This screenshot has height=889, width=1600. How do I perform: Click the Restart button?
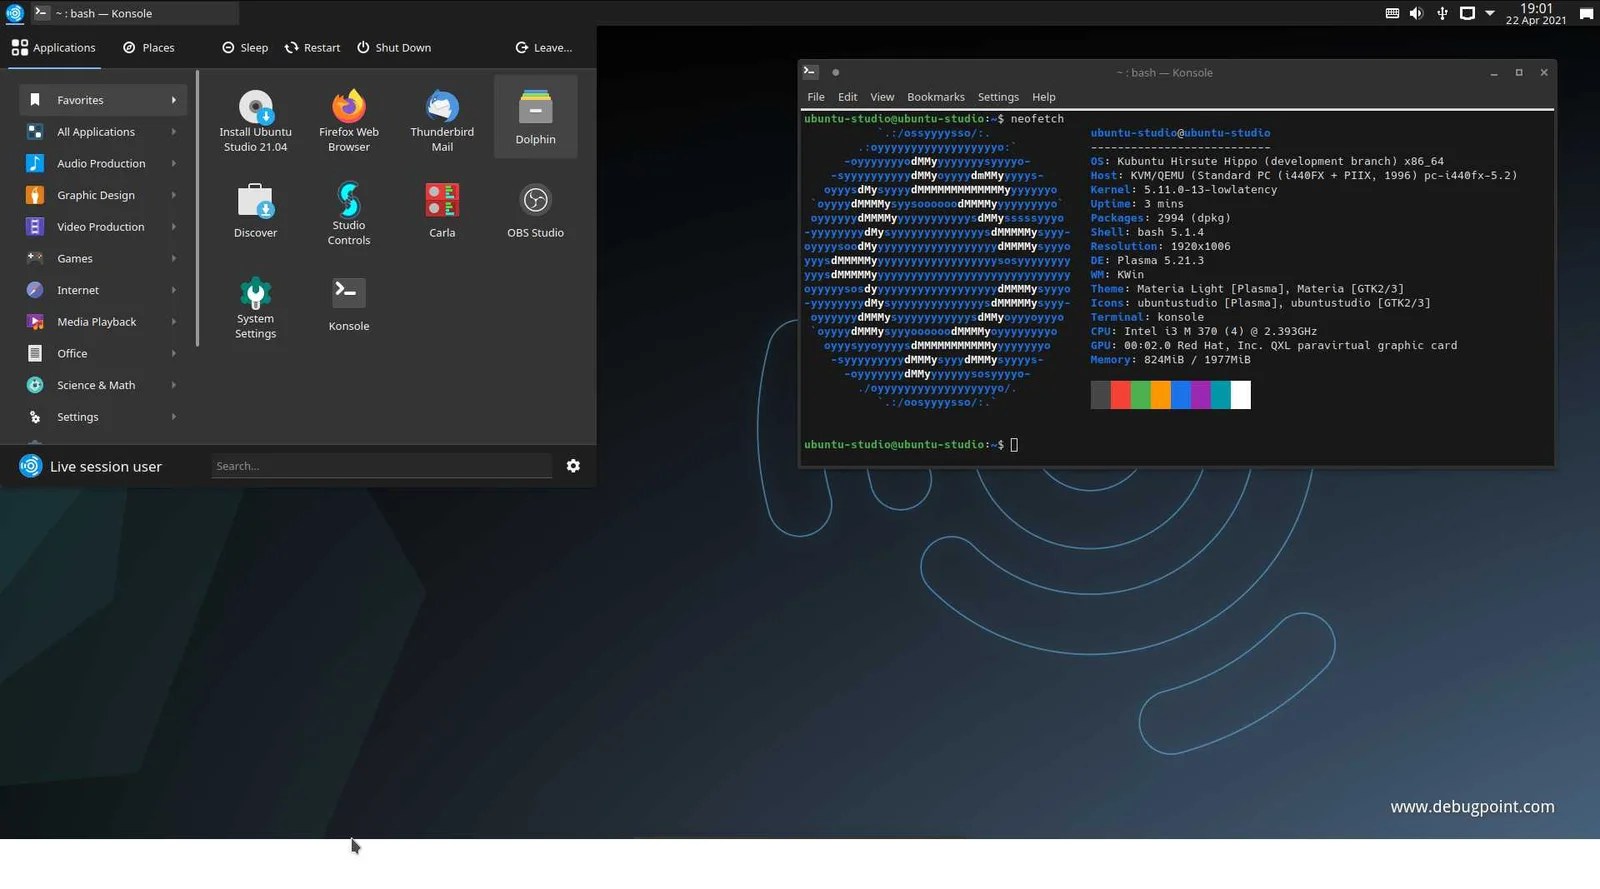[x=313, y=47]
